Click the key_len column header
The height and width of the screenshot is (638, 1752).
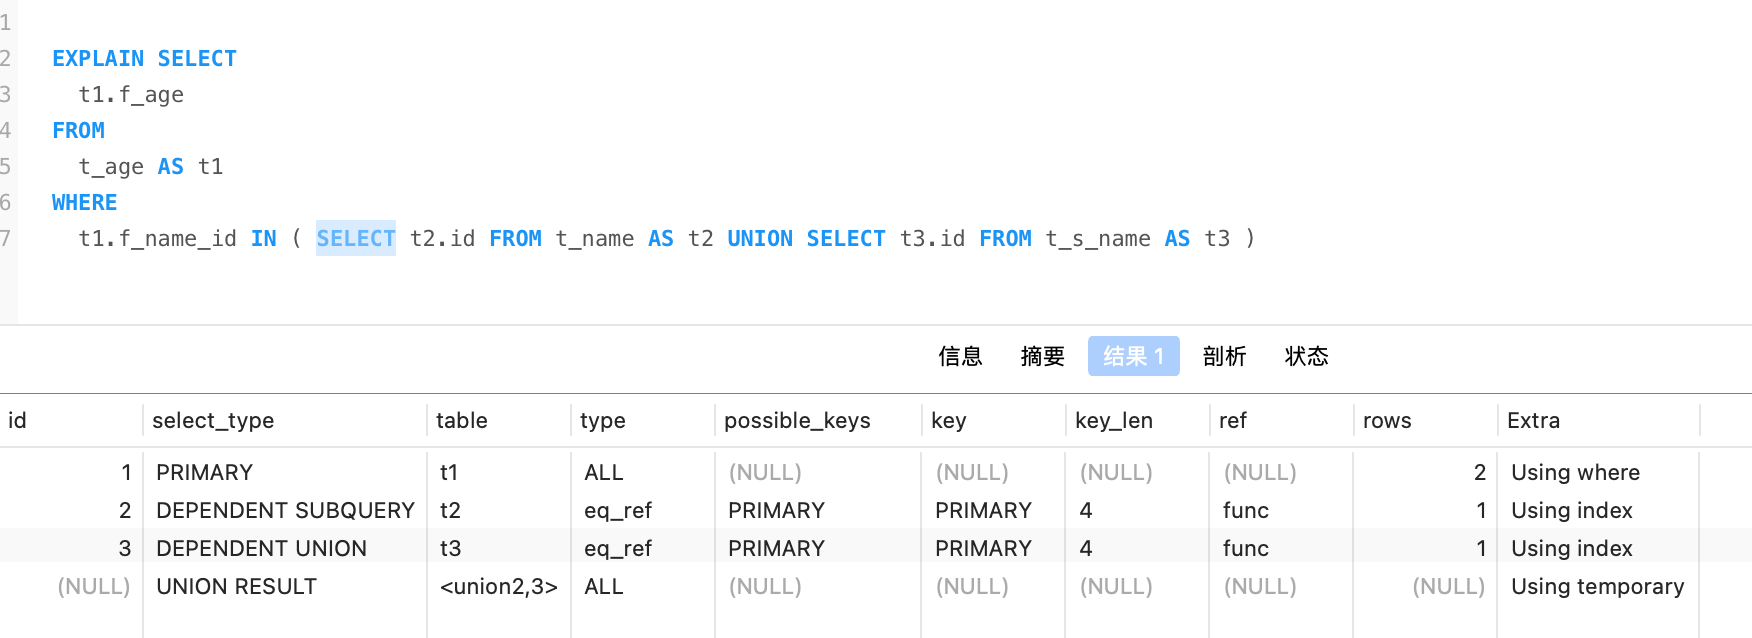point(1114,421)
